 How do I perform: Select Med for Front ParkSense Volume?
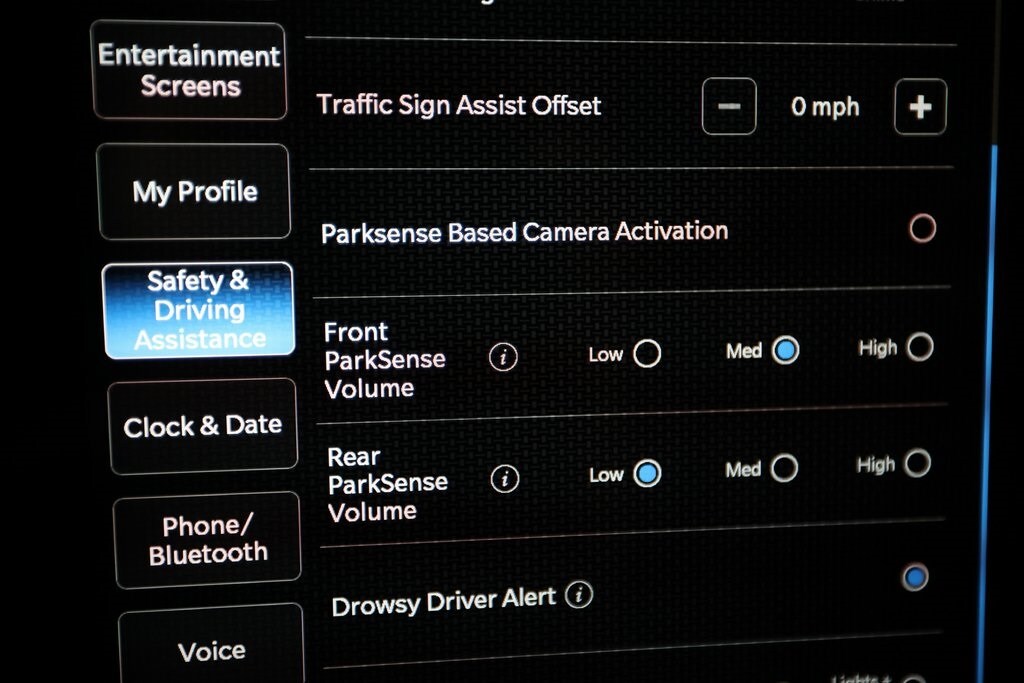pos(785,350)
